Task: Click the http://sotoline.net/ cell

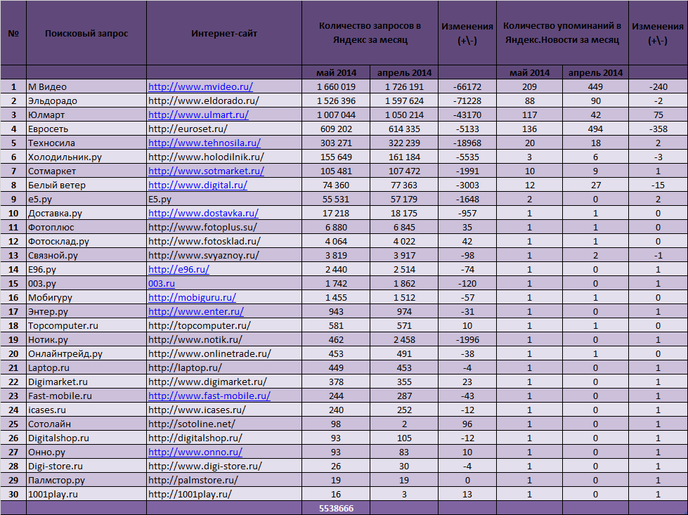Action: tap(224, 424)
